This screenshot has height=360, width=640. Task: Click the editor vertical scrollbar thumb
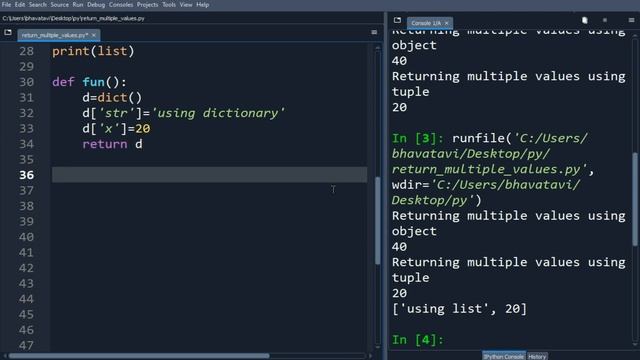click(x=378, y=220)
